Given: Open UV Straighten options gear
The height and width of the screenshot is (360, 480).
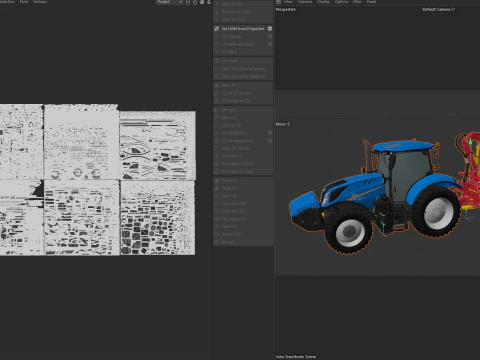Looking at the screenshot, I should point(270,133).
